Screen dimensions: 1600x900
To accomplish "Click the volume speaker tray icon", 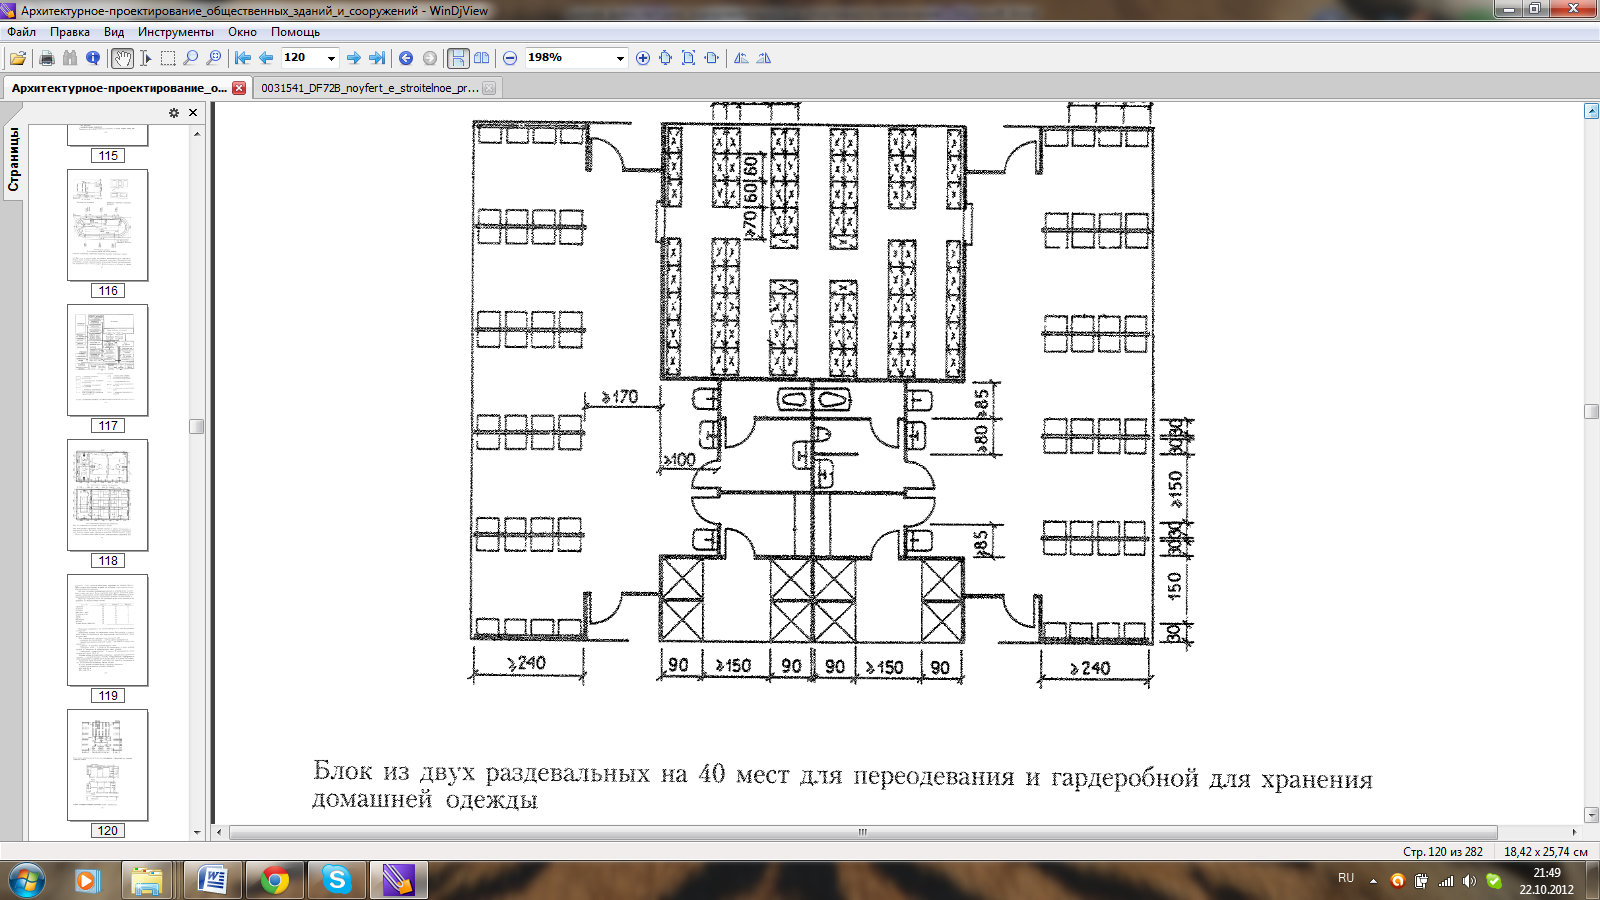I will point(1469,881).
